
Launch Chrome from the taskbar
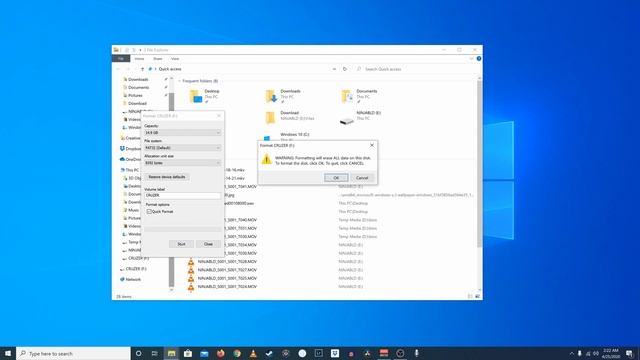pyautogui.click(x=237, y=353)
